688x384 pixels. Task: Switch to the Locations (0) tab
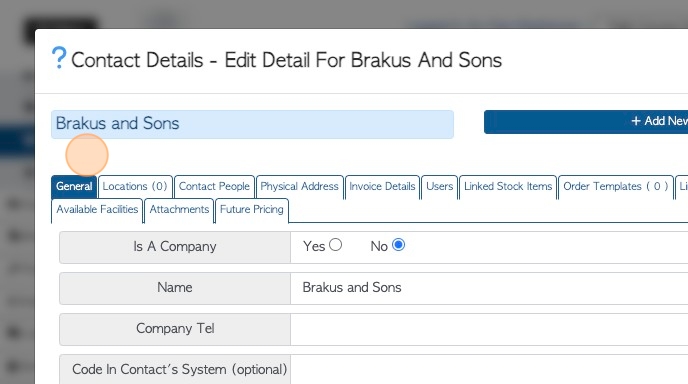click(x=135, y=187)
